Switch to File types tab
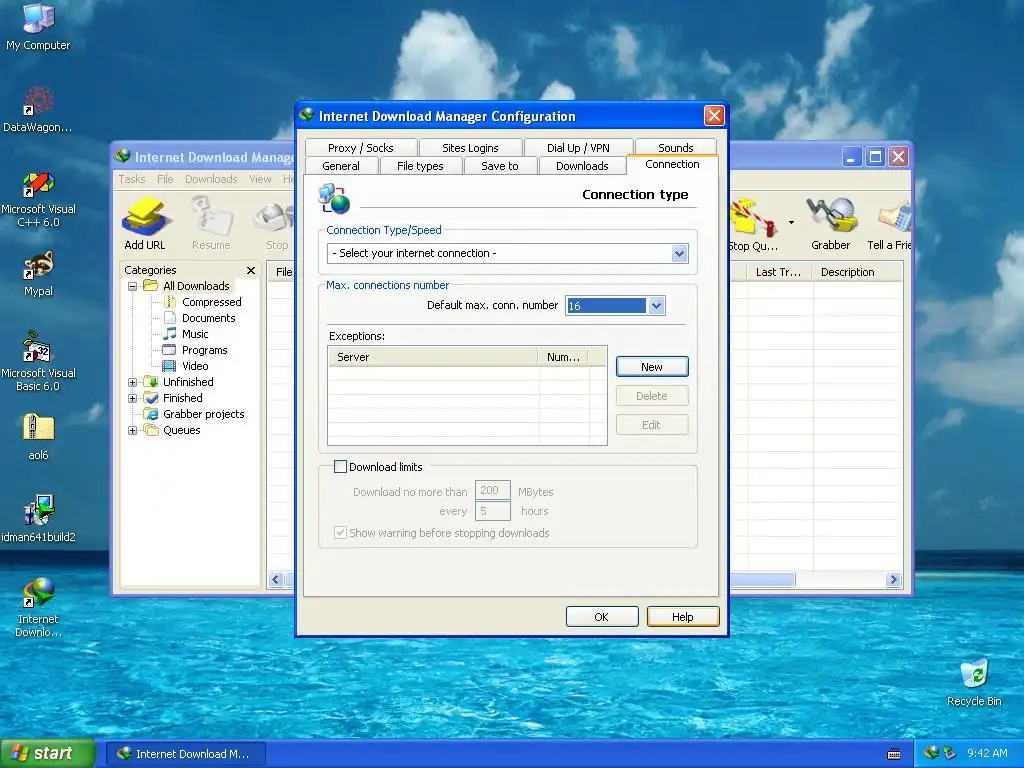 pos(420,166)
